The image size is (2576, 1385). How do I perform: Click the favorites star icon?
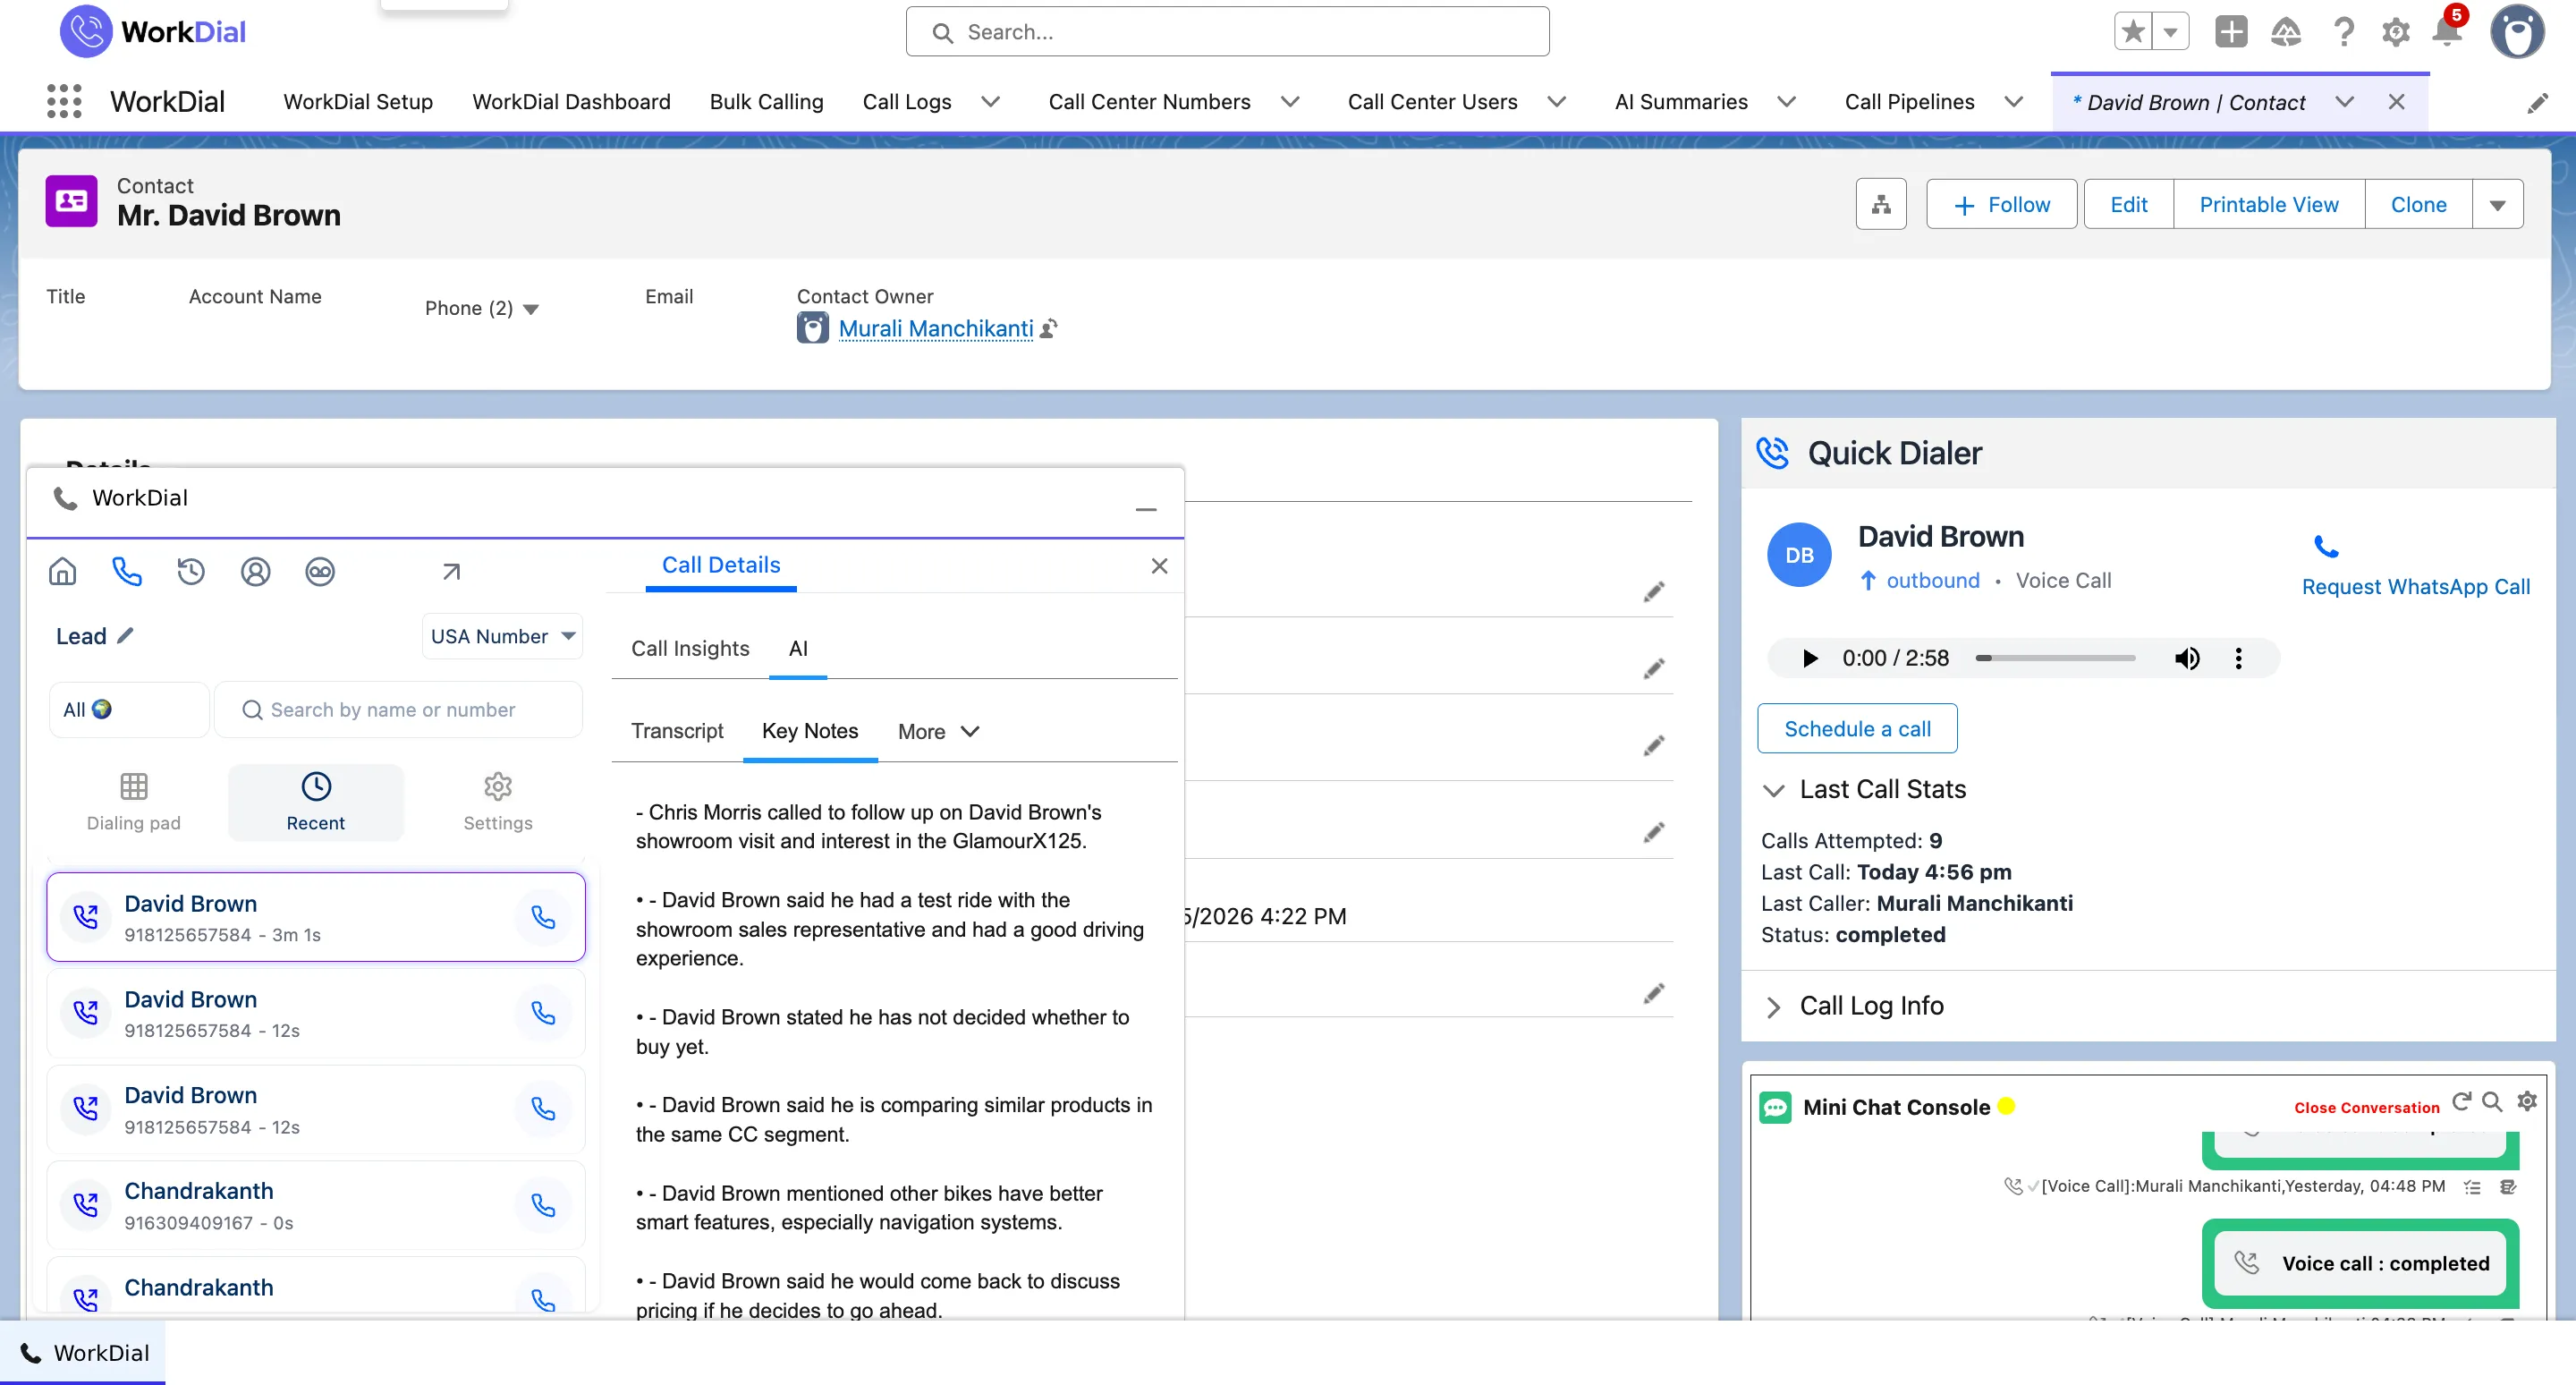click(2132, 32)
